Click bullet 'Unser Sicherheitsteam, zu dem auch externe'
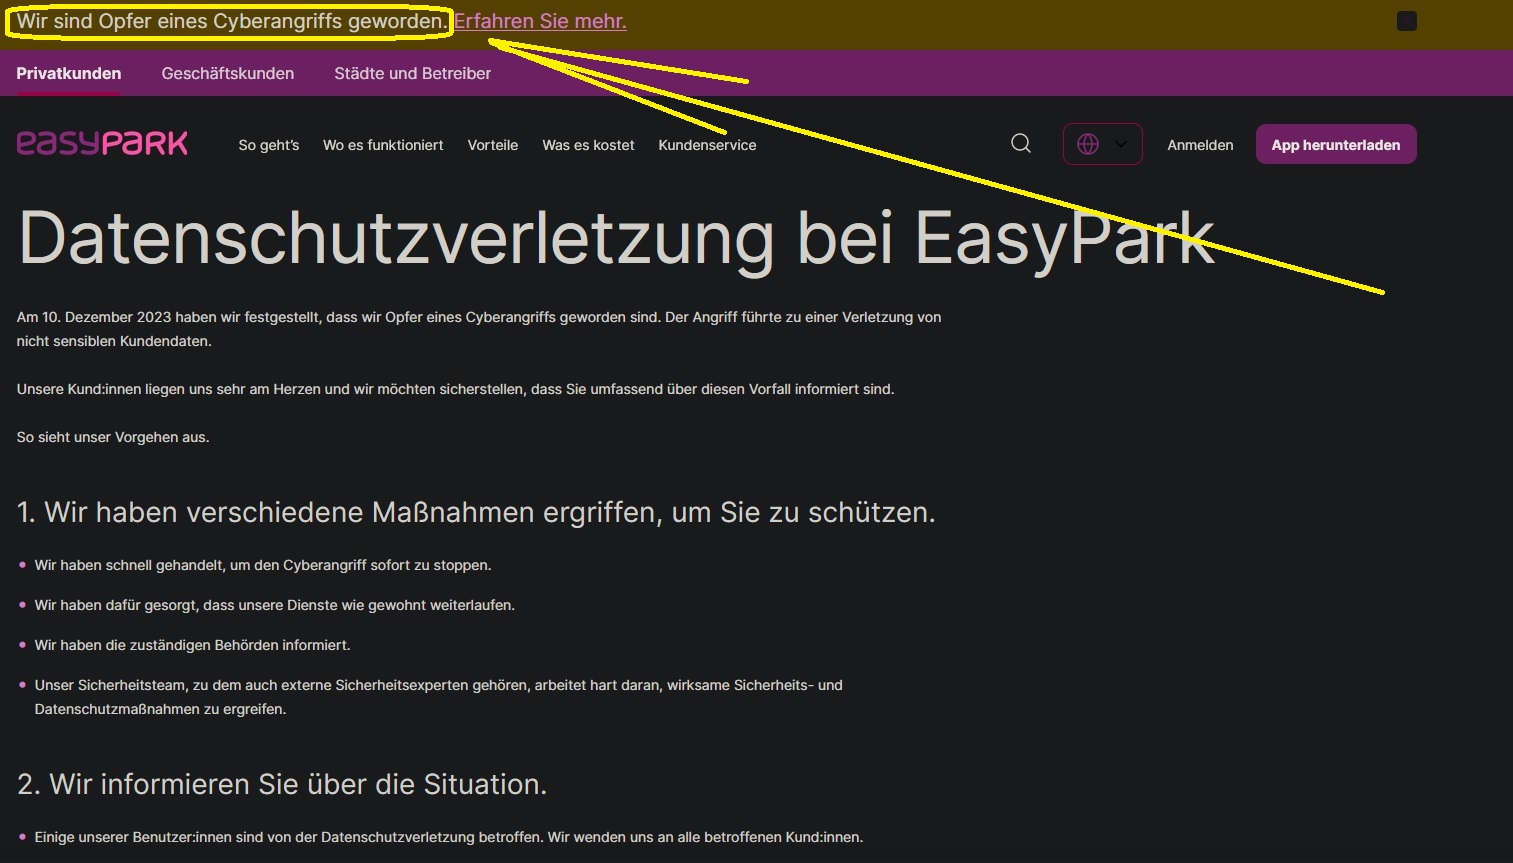Screen dimensions: 1513x863 [438, 697]
